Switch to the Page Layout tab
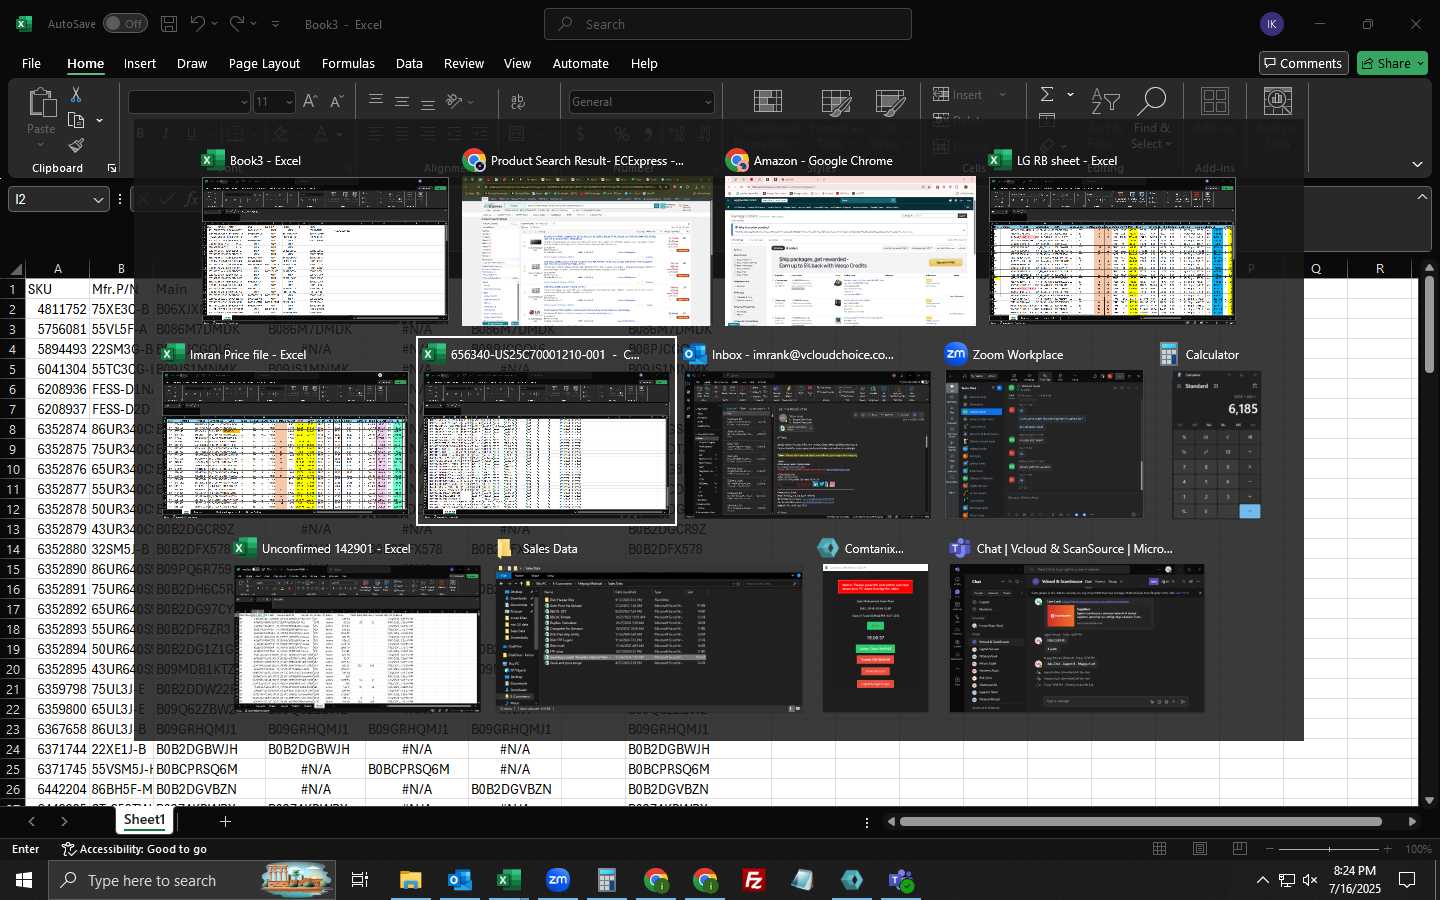 pyautogui.click(x=264, y=63)
